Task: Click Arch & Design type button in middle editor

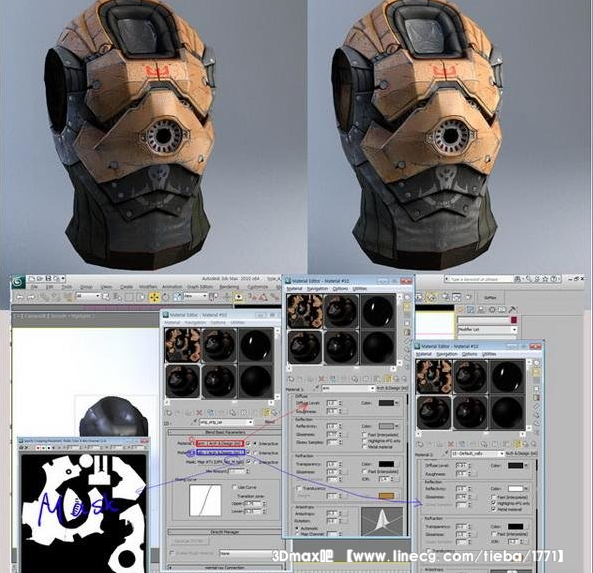Action: coord(392,388)
